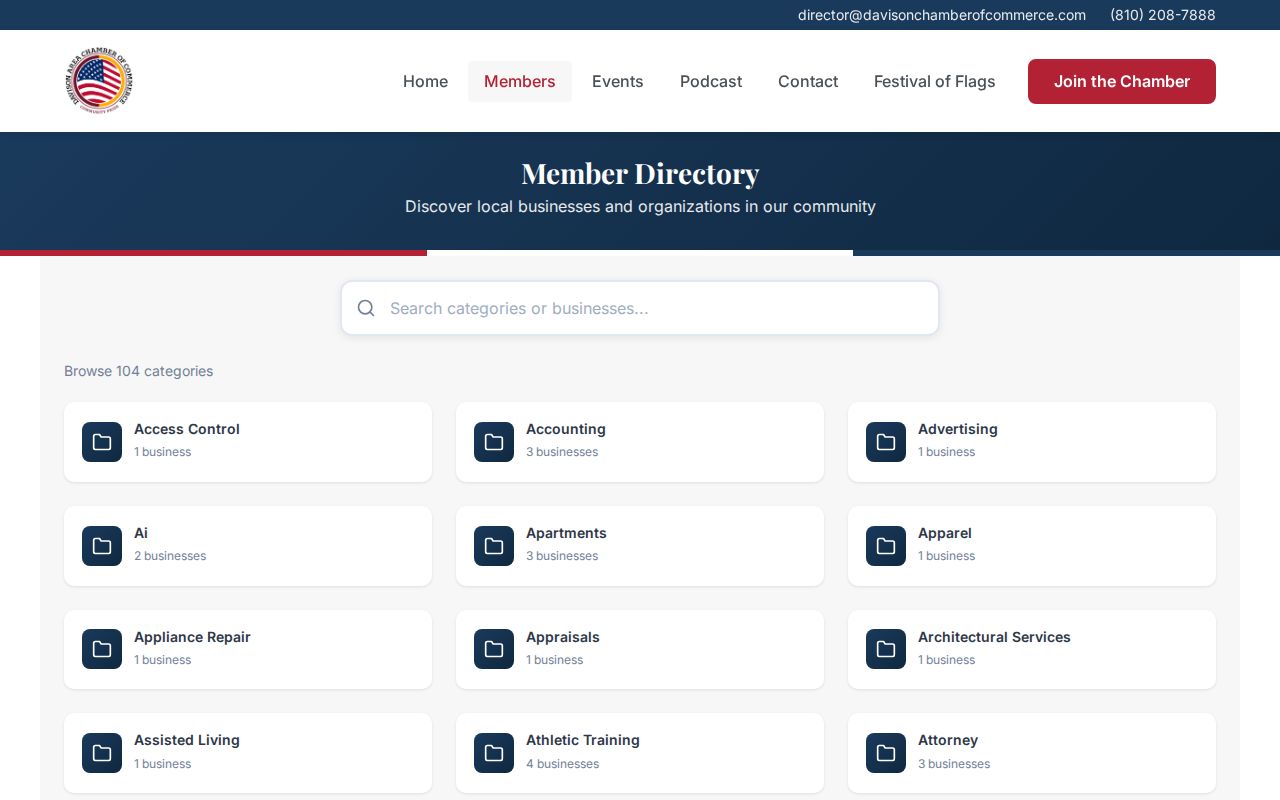Open the Accounting category name

point(566,429)
